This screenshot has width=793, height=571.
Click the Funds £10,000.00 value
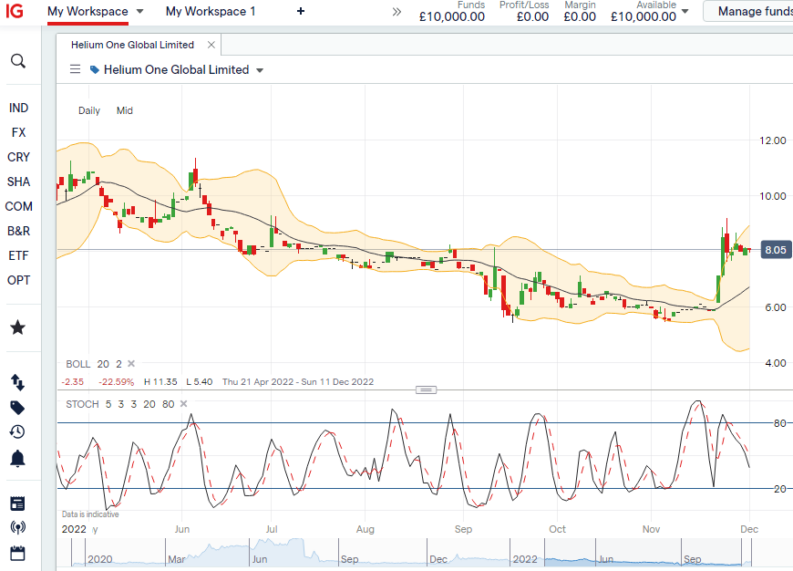click(452, 17)
